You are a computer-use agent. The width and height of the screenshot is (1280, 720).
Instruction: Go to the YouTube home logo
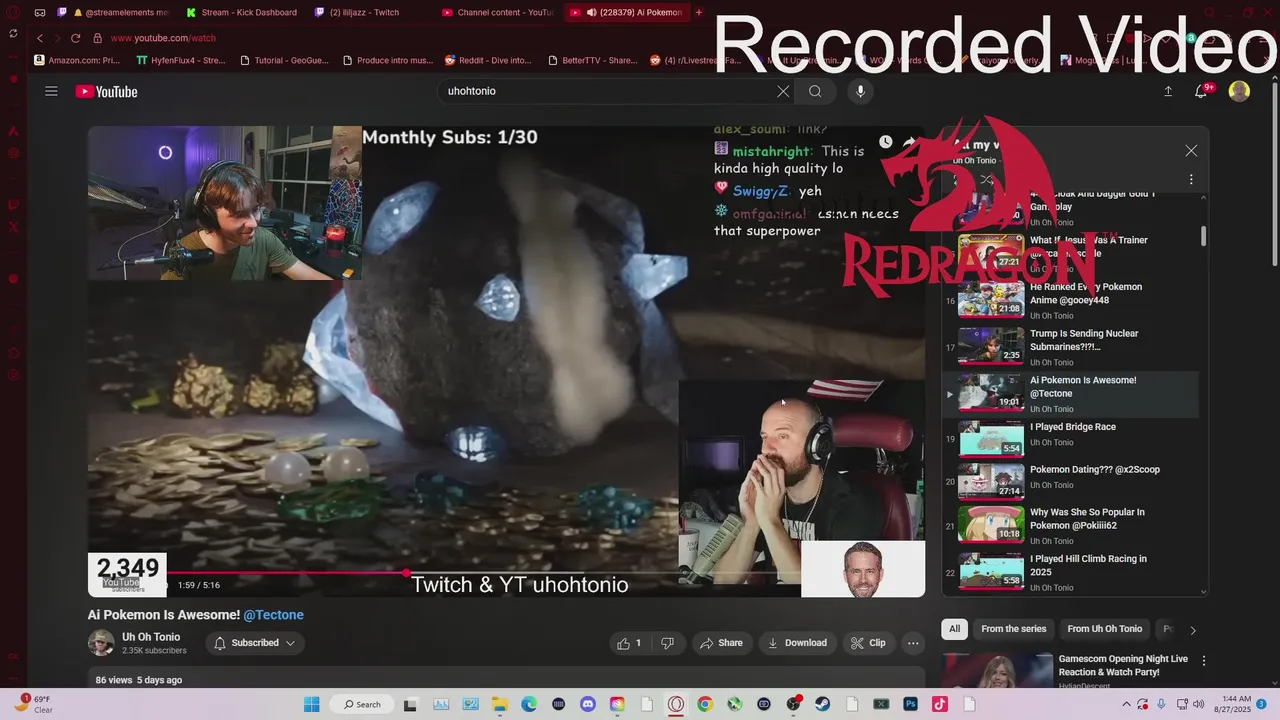click(106, 92)
